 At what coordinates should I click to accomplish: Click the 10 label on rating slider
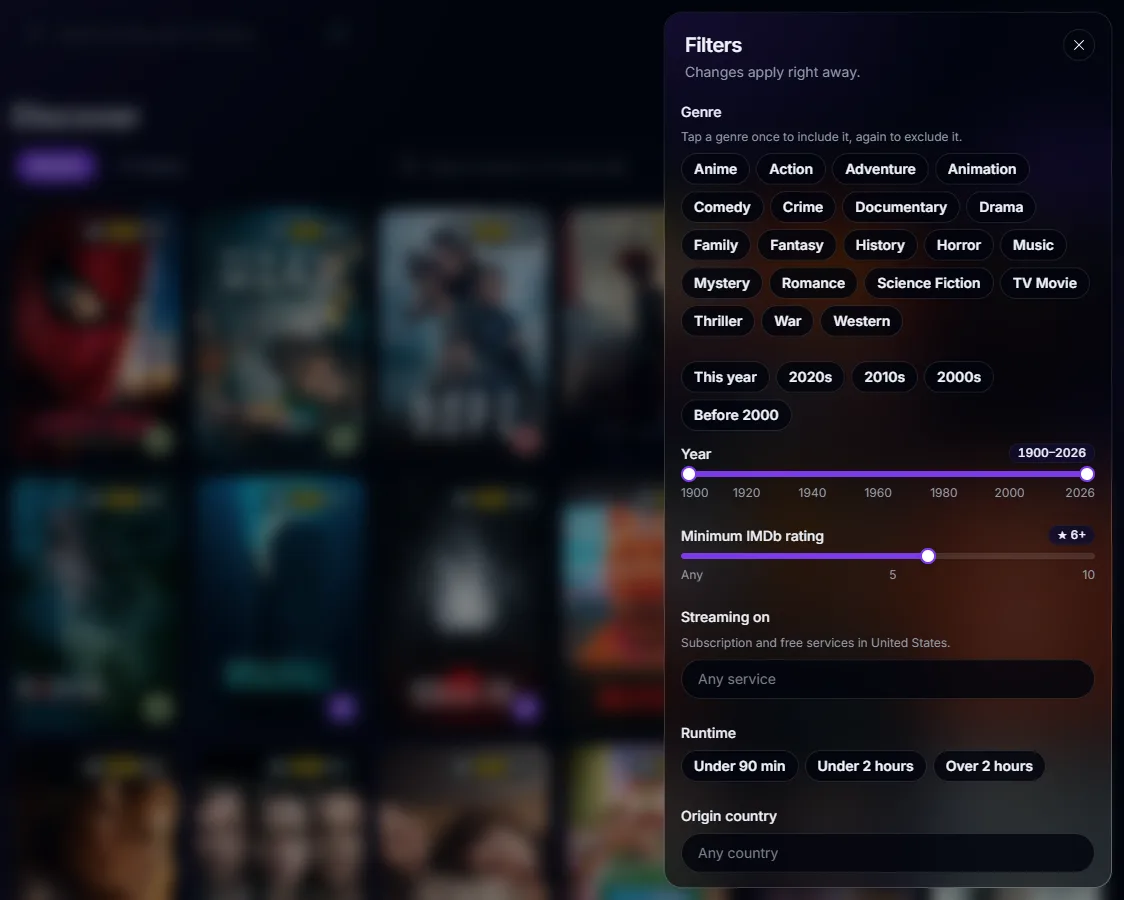coord(1088,575)
